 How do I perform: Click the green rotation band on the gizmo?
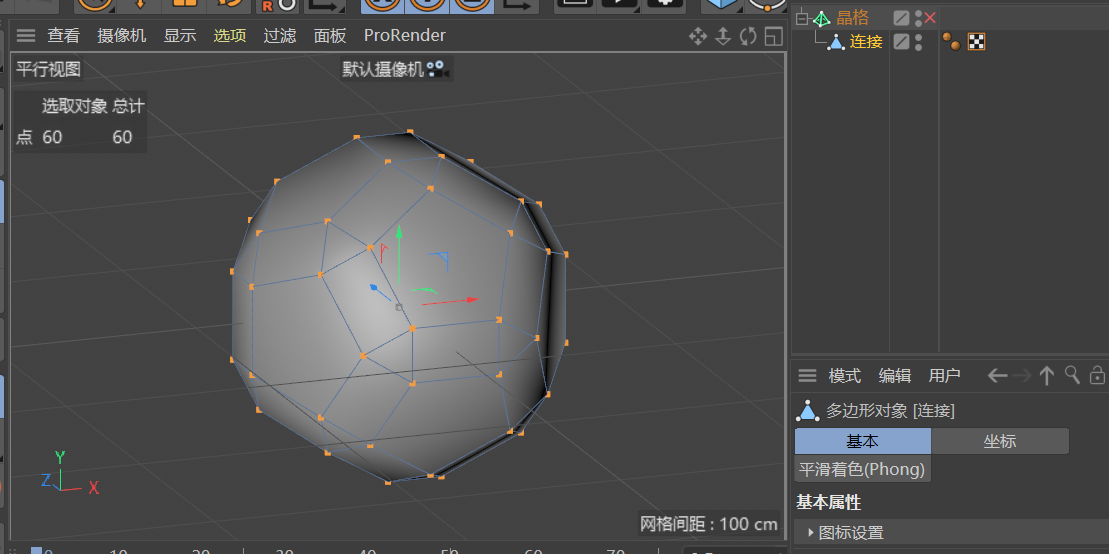pyautogui.click(x=424, y=290)
